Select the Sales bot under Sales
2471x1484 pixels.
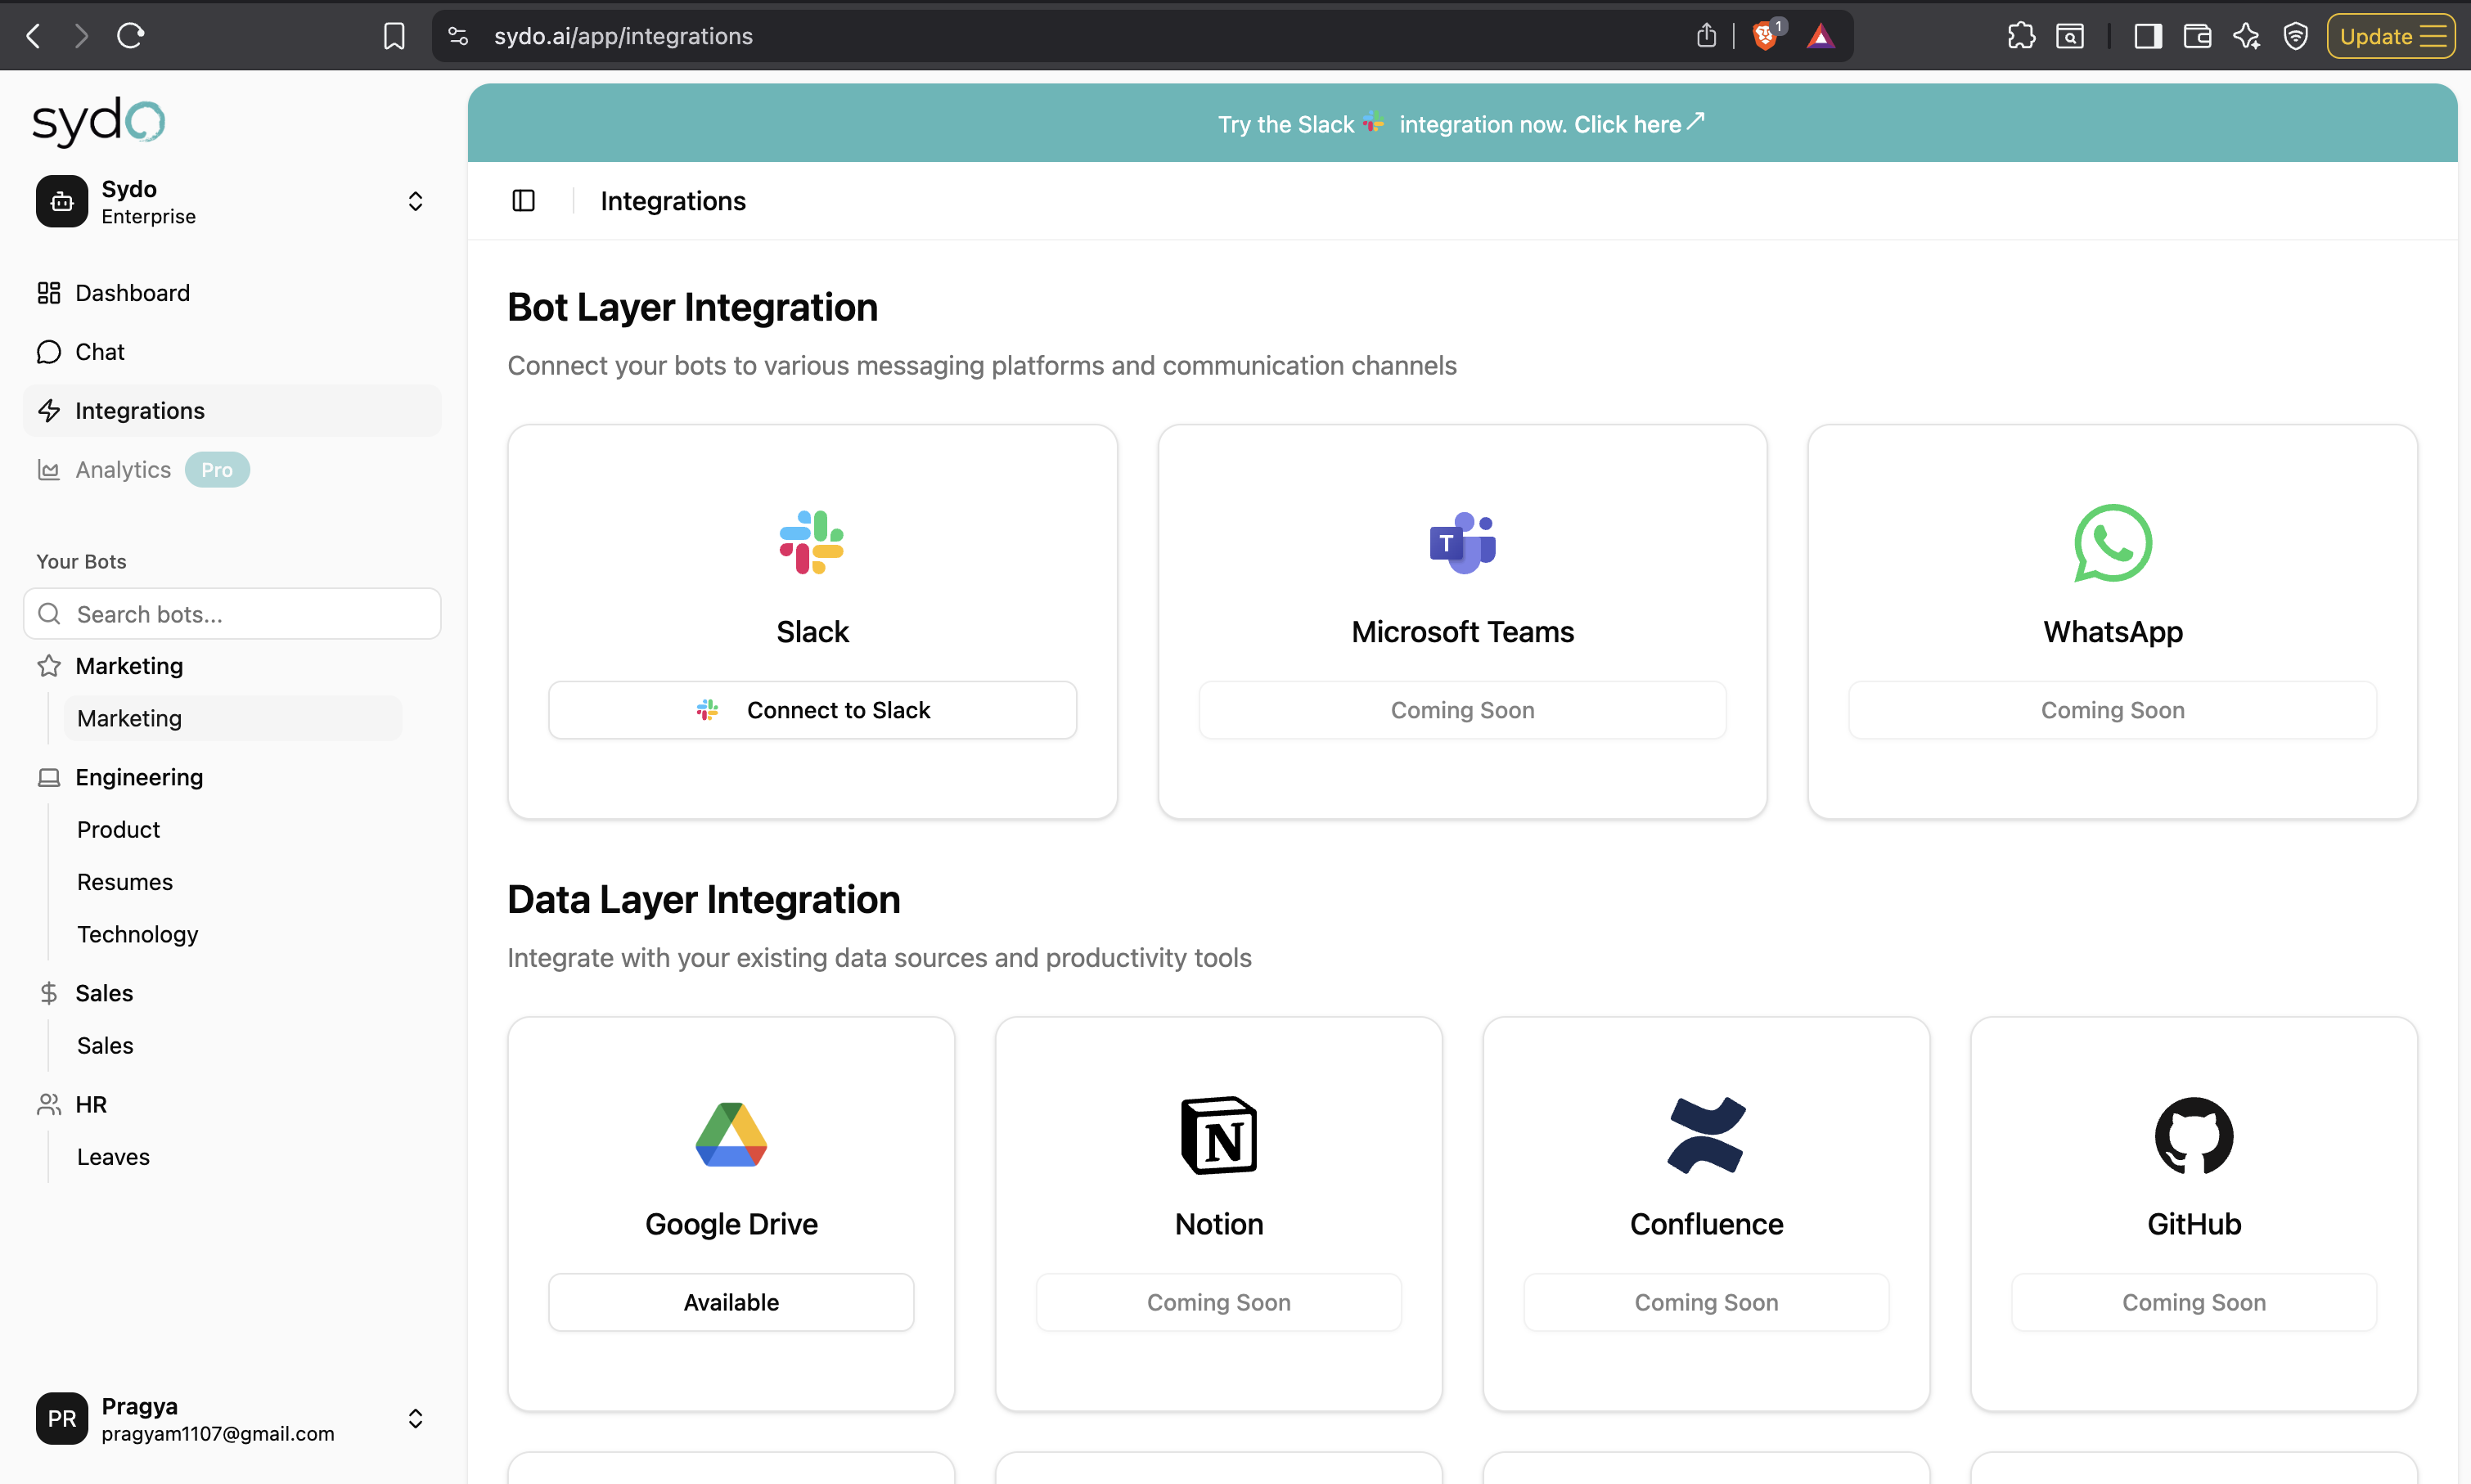point(232,1045)
